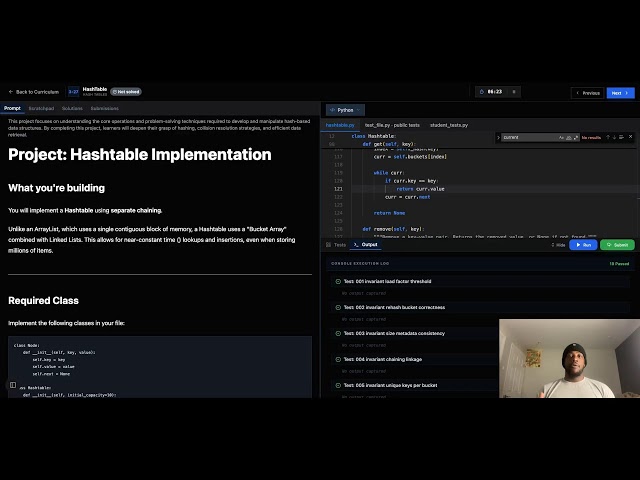Click line number 121 in editor

coord(338,189)
